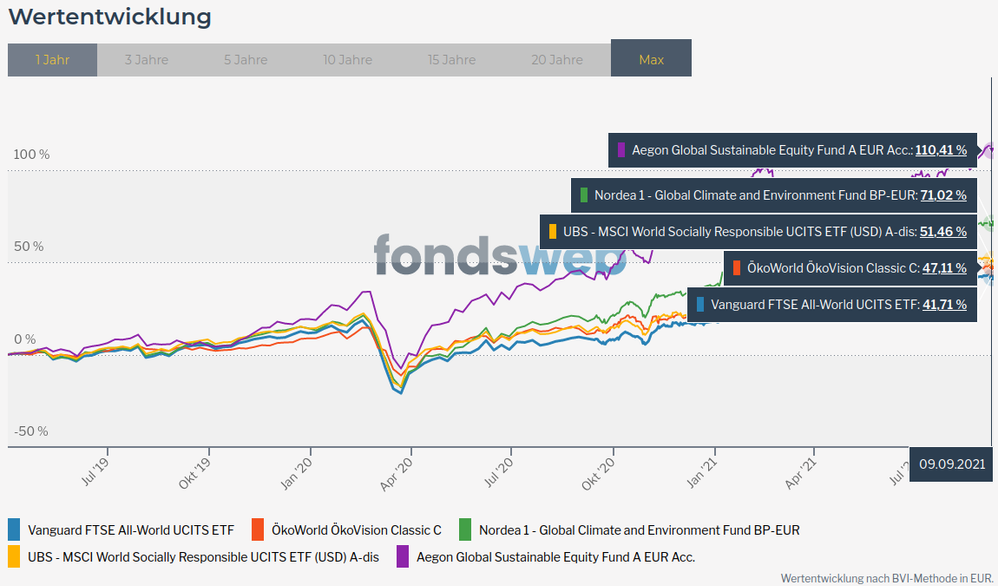Select the 15 Jahre time range
This screenshot has width=998, height=586.
452,60
